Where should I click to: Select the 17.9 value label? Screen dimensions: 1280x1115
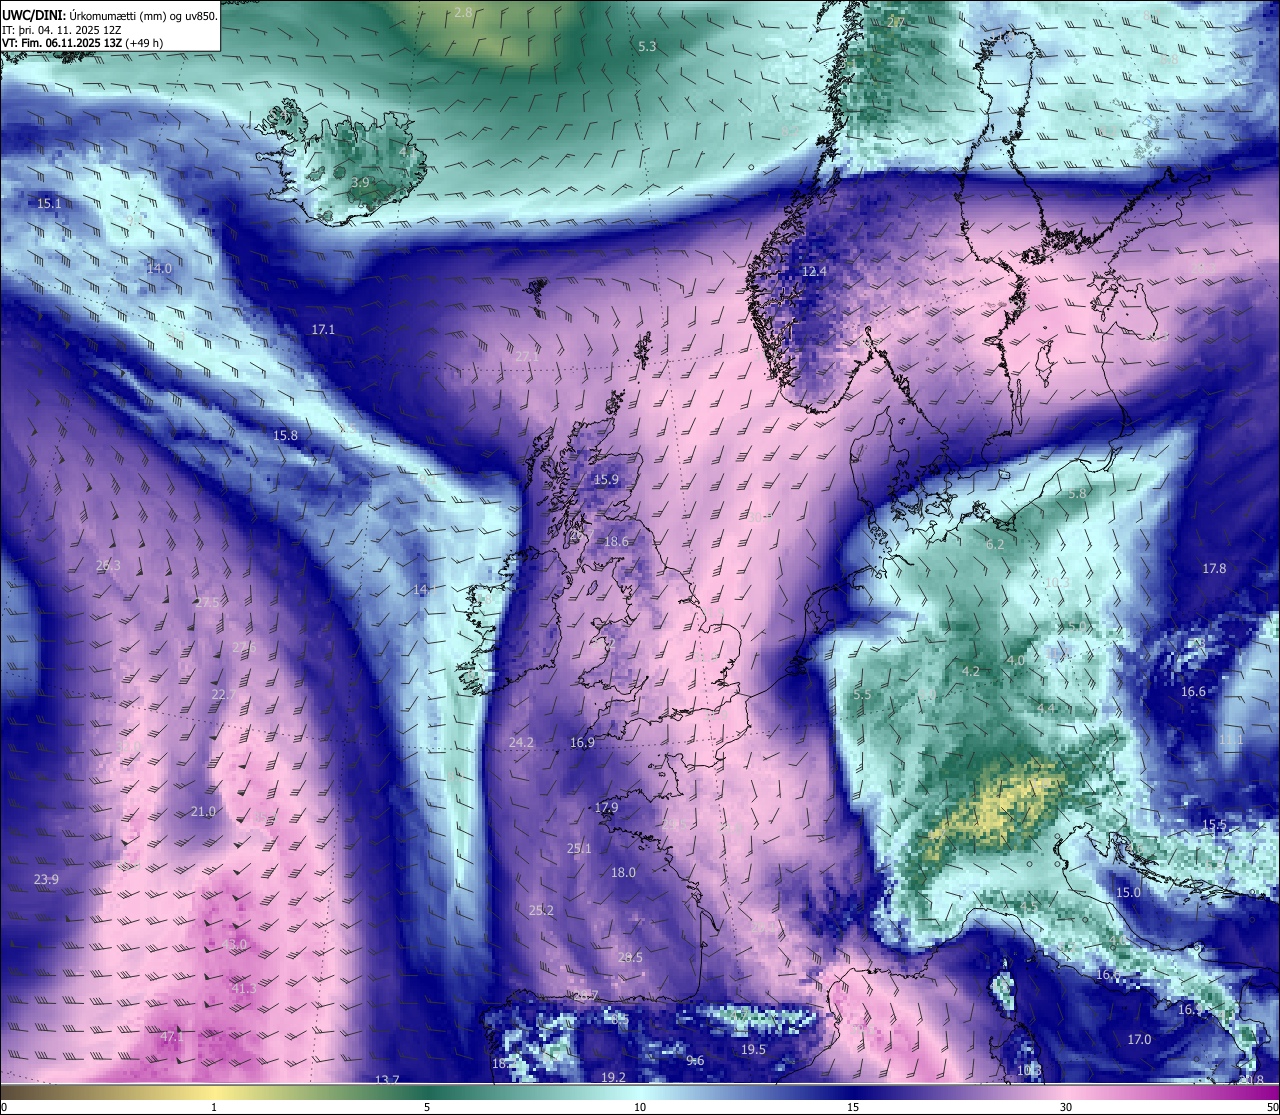coord(606,807)
